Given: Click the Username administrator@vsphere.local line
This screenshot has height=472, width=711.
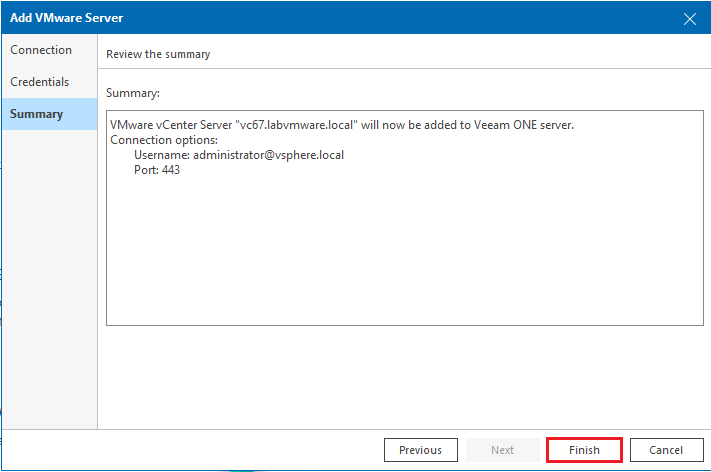Looking at the screenshot, I should (239, 155).
